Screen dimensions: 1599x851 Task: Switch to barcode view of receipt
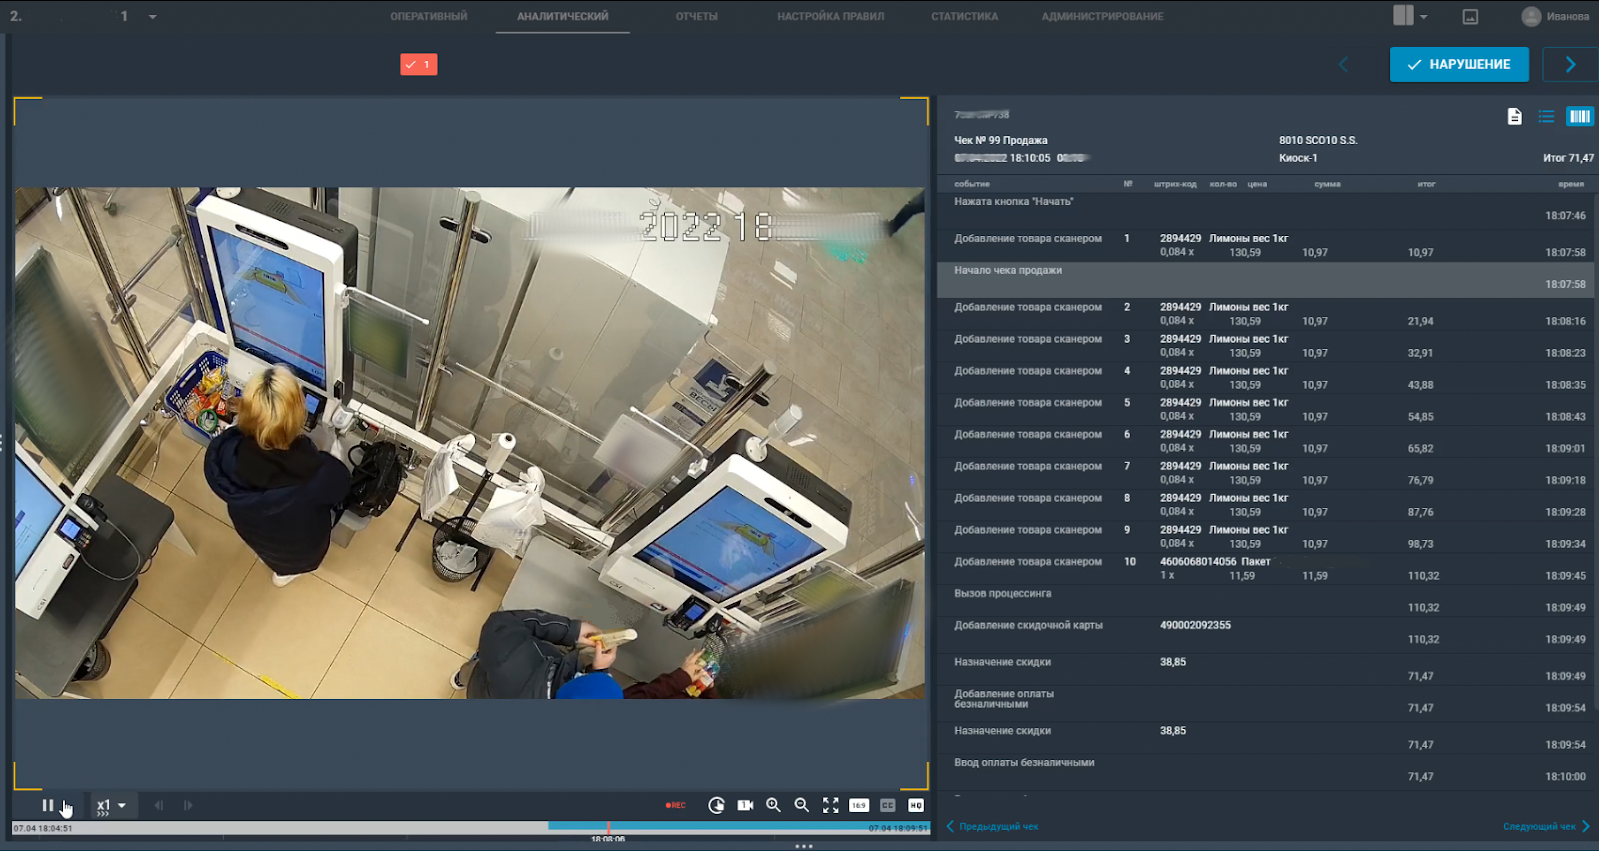coord(1579,117)
